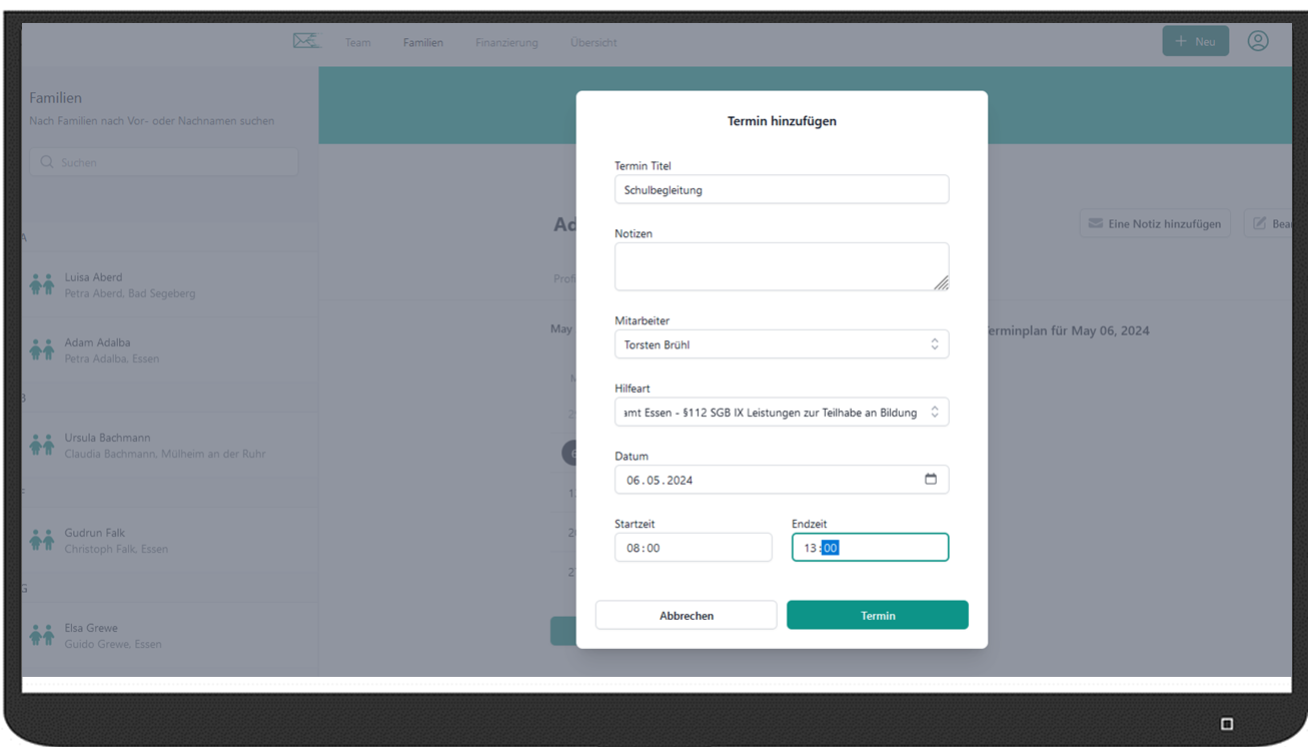Confirm with the green Termin button
The height and width of the screenshot is (747, 1308).
coord(877,615)
